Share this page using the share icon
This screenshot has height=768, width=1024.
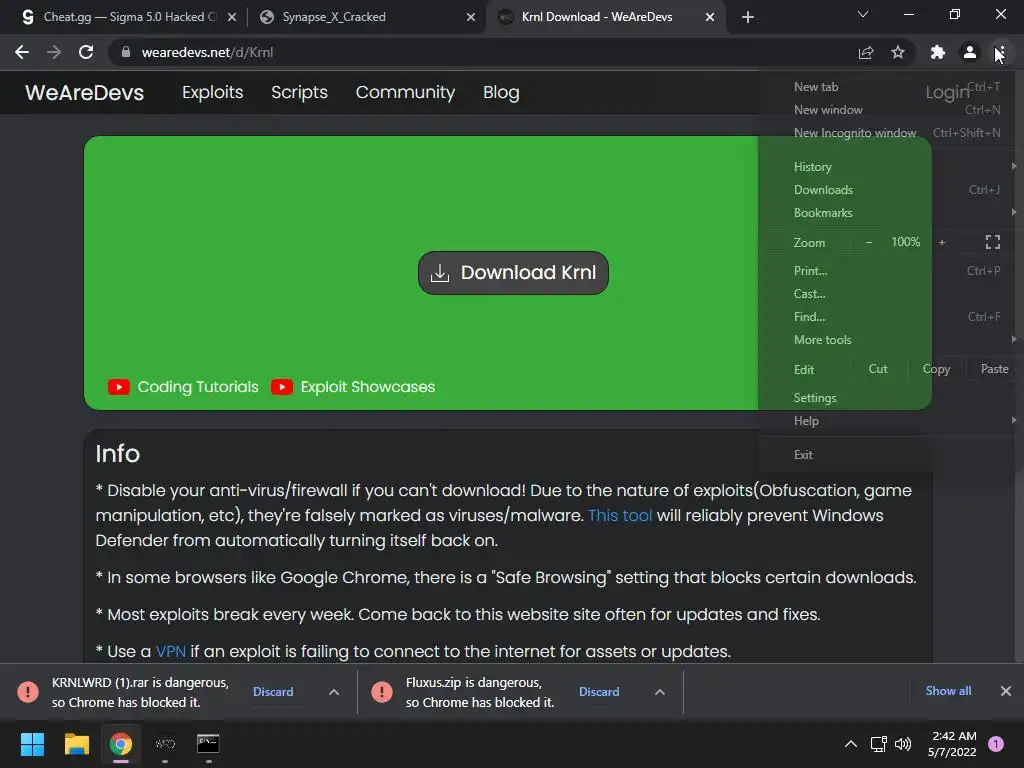pyautogui.click(x=866, y=52)
